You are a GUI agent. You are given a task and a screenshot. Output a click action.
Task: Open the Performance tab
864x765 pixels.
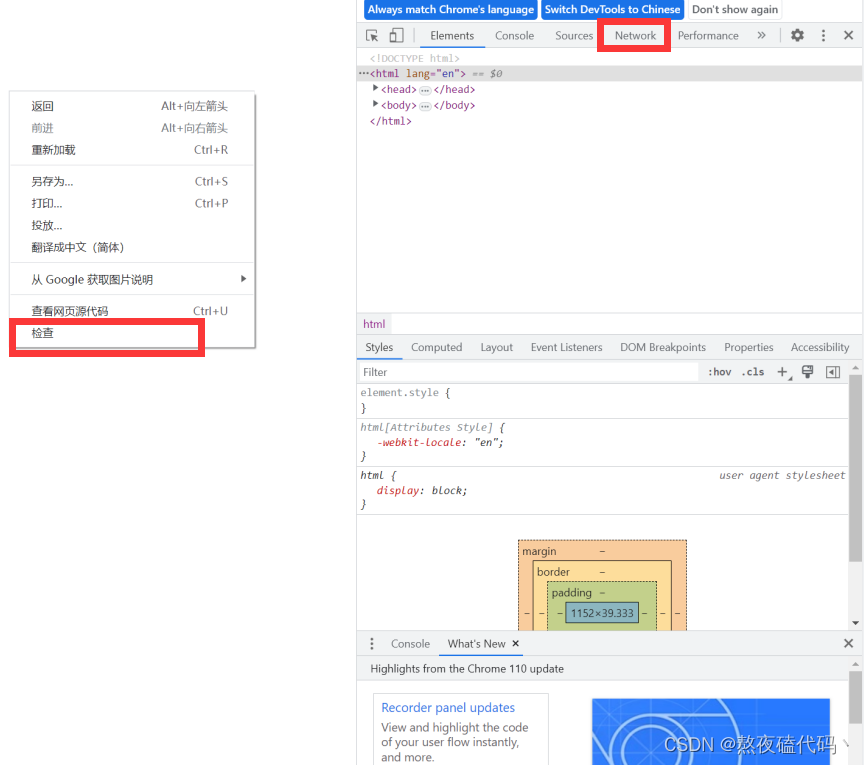[x=708, y=36]
